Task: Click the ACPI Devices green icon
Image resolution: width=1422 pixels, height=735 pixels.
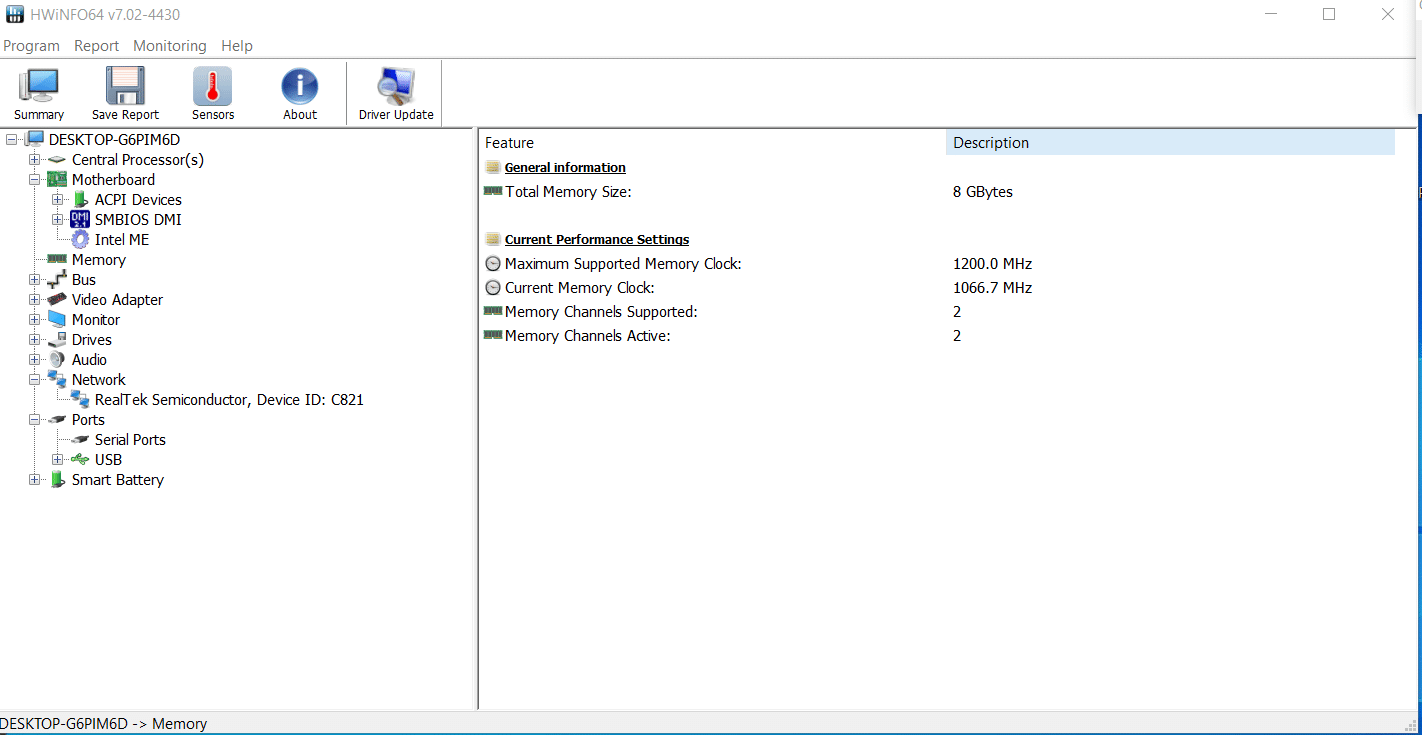Action: coord(80,199)
